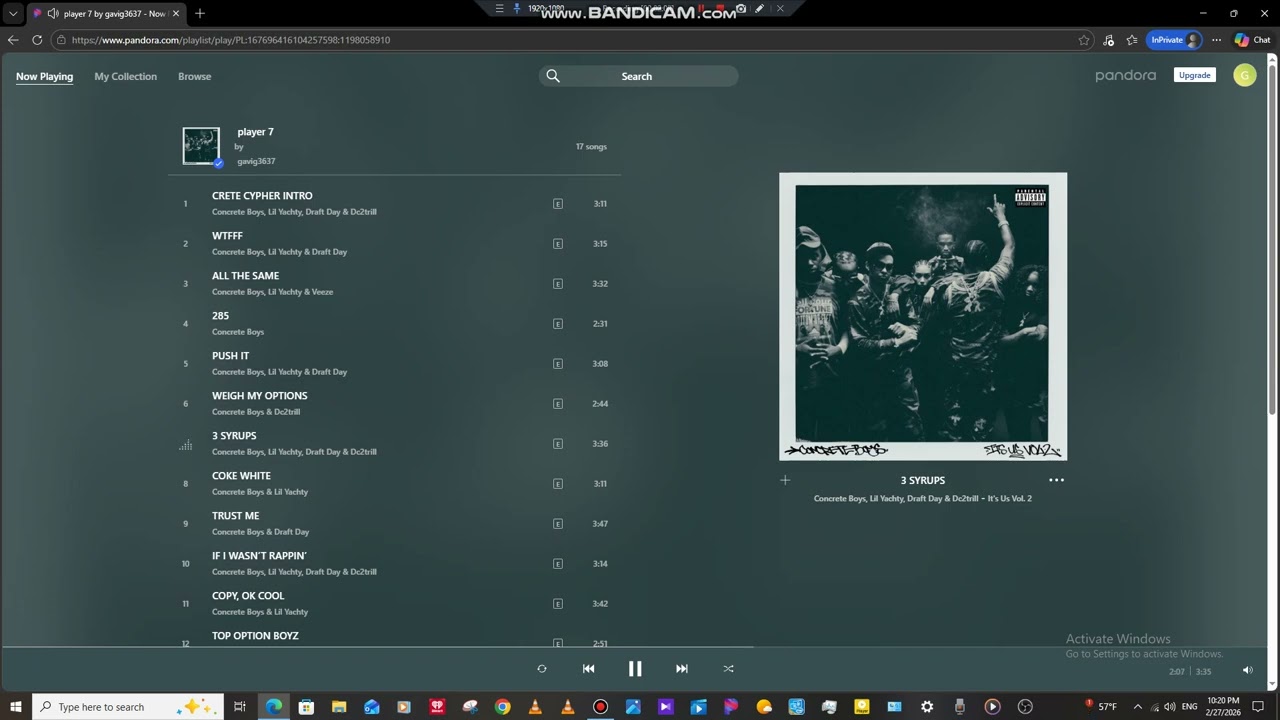Click the explicit badge on CRETE CYPHER INTRO

(x=558, y=204)
